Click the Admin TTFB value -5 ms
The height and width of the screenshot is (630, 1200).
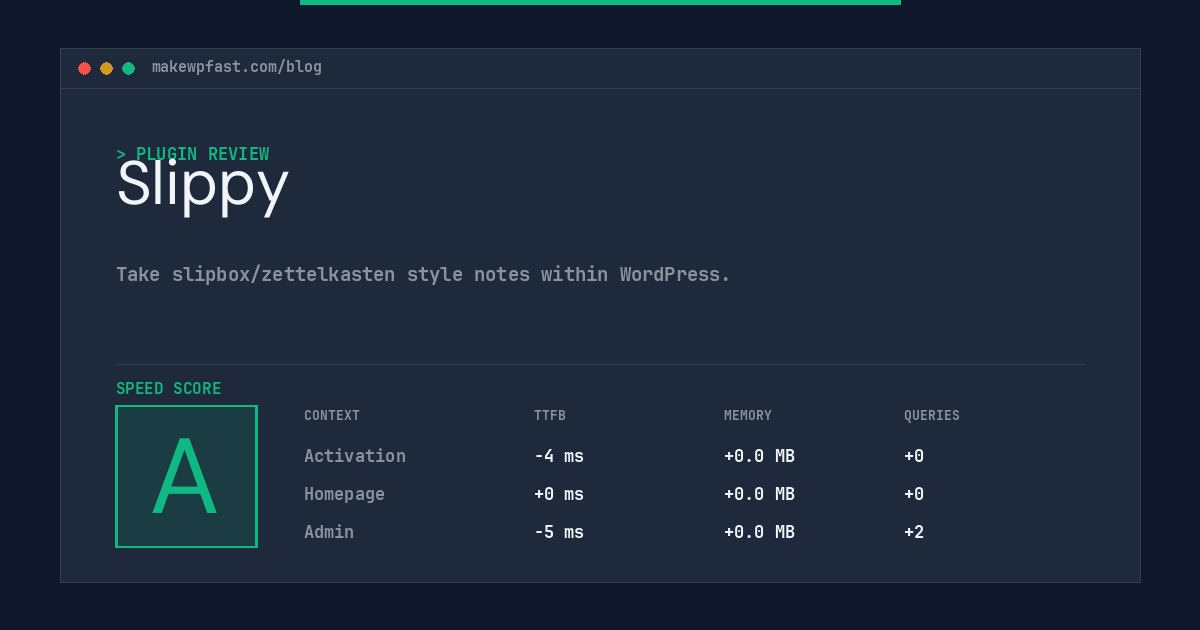559,532
